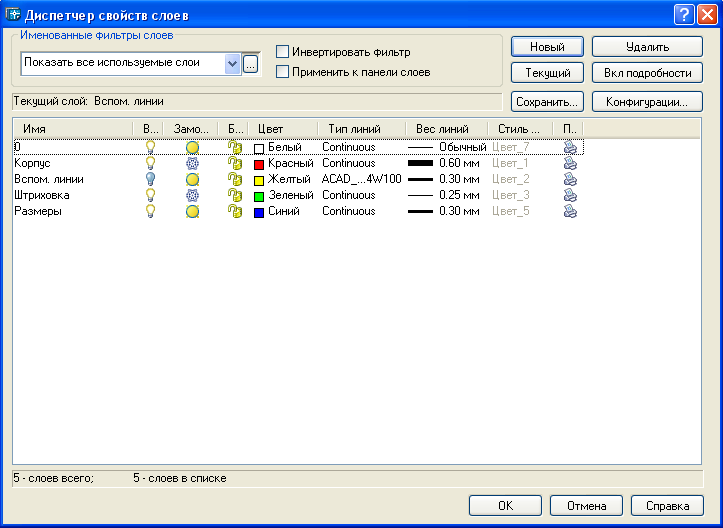Viewport: 723px width, 528px height.
Task: Open Конфигурации... dialog button
Action: 647,102
